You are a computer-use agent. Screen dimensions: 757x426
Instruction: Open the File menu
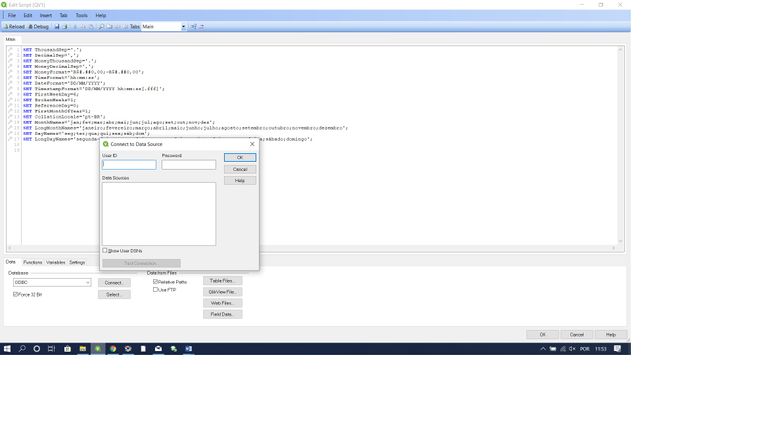coord(12,15)
